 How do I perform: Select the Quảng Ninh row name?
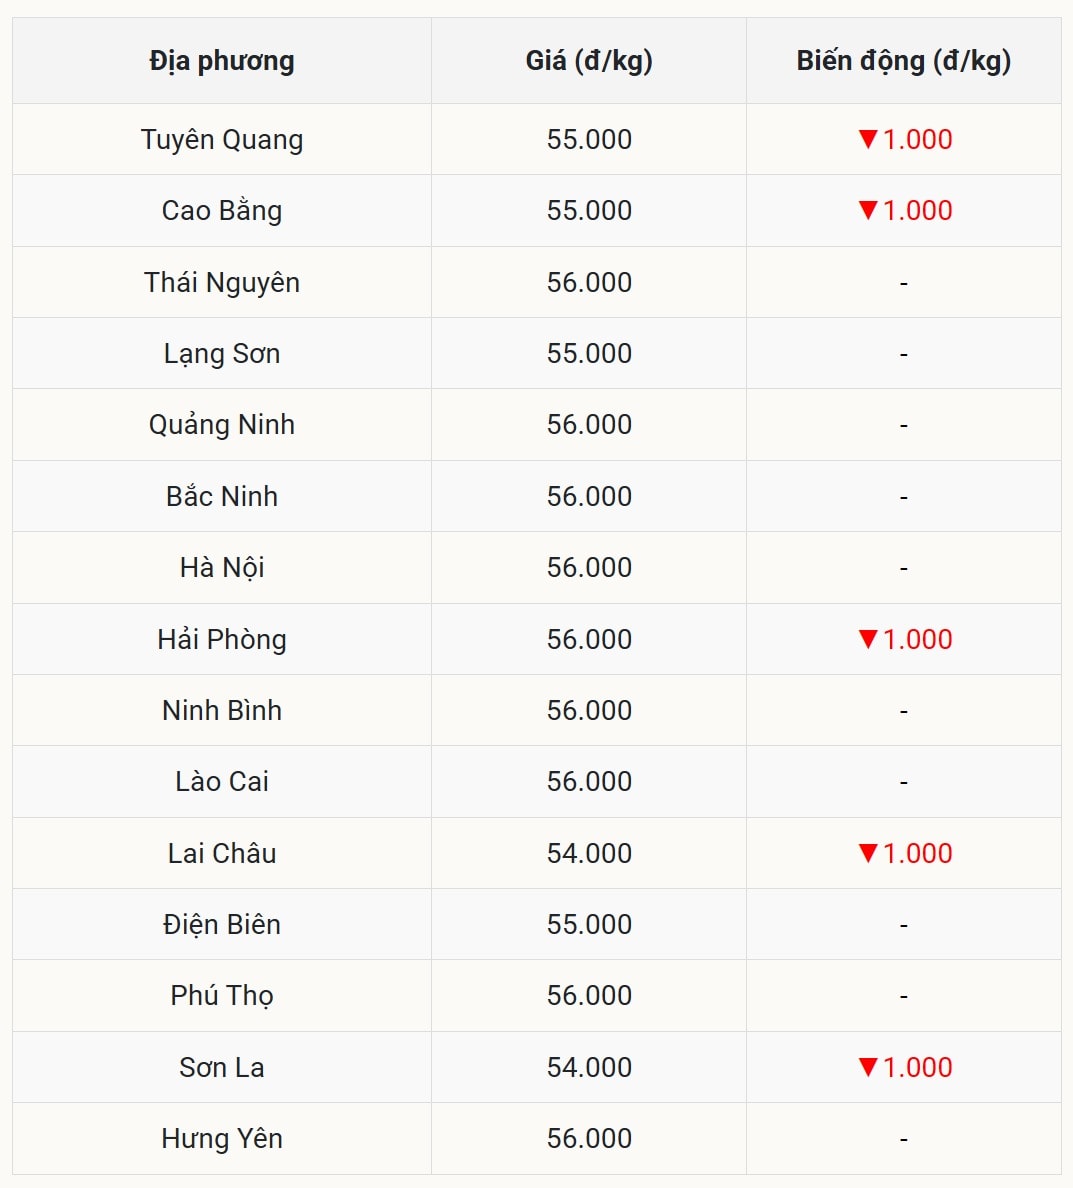pyautogui.click(x=222, y=425)
